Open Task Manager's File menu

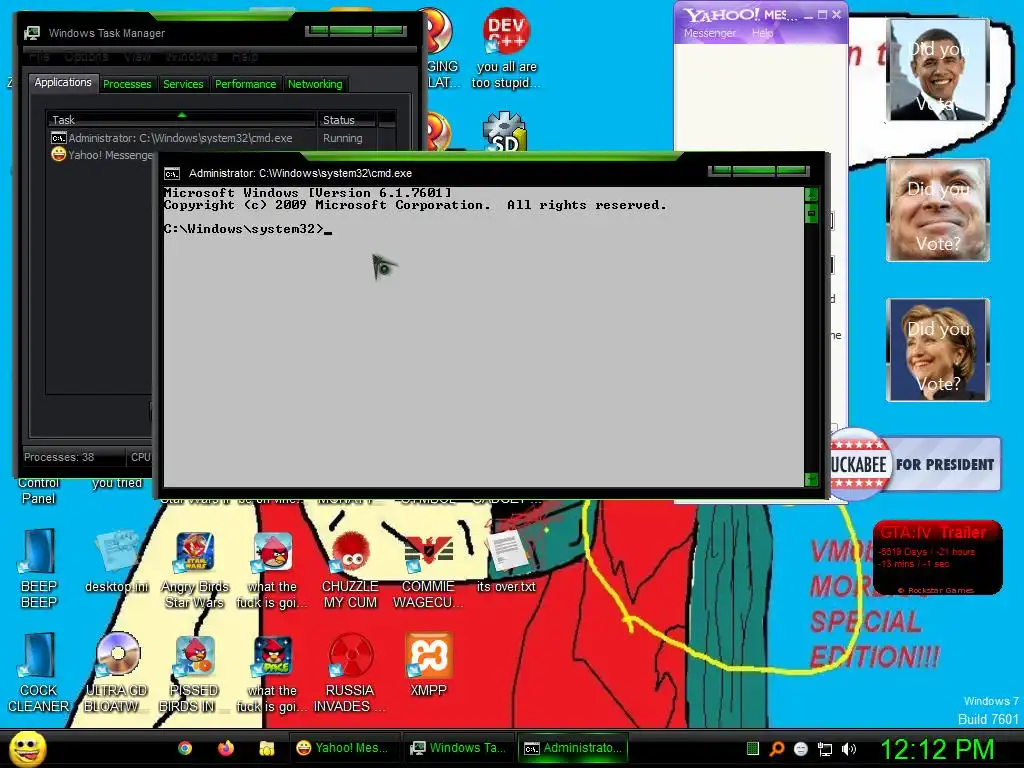pos(39,57)
